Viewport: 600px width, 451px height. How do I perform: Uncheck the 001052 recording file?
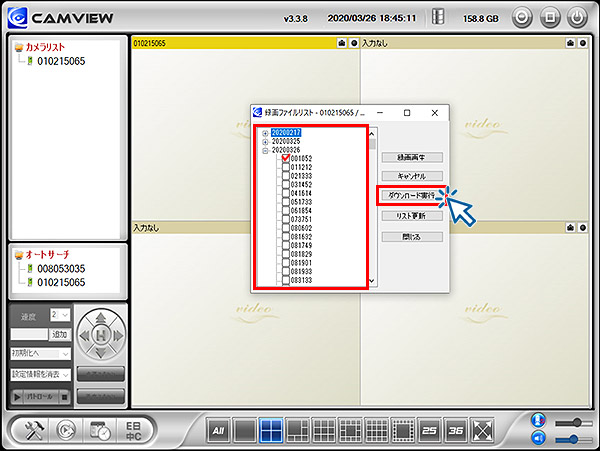(x=285, y=159)
